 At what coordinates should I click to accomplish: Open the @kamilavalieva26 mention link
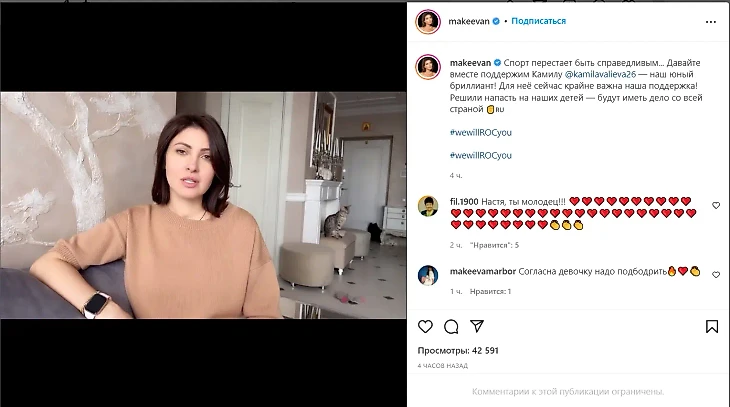point(600,74)
